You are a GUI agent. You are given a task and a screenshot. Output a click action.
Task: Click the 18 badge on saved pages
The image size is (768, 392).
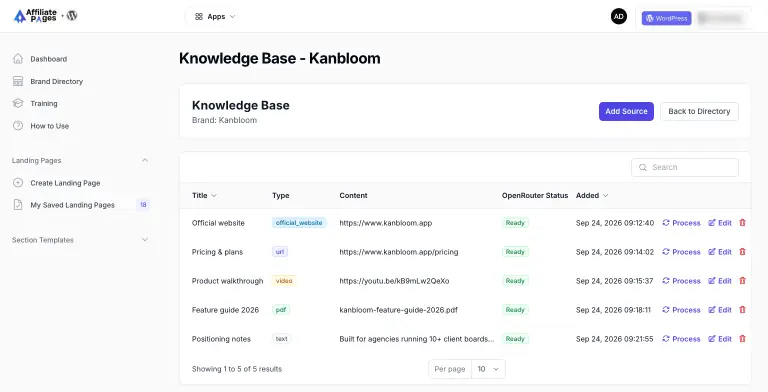[143, 205]
